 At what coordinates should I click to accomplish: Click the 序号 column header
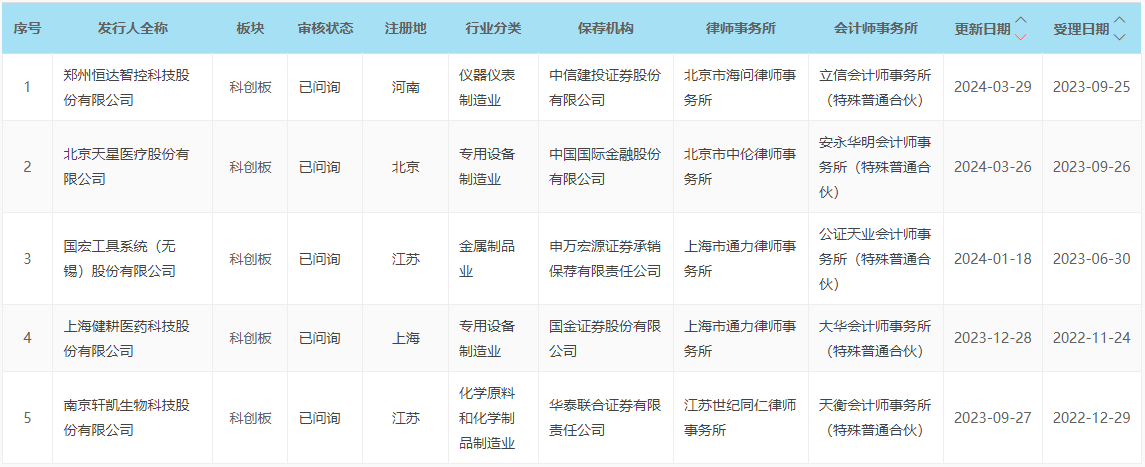click(x=27, y=28)
